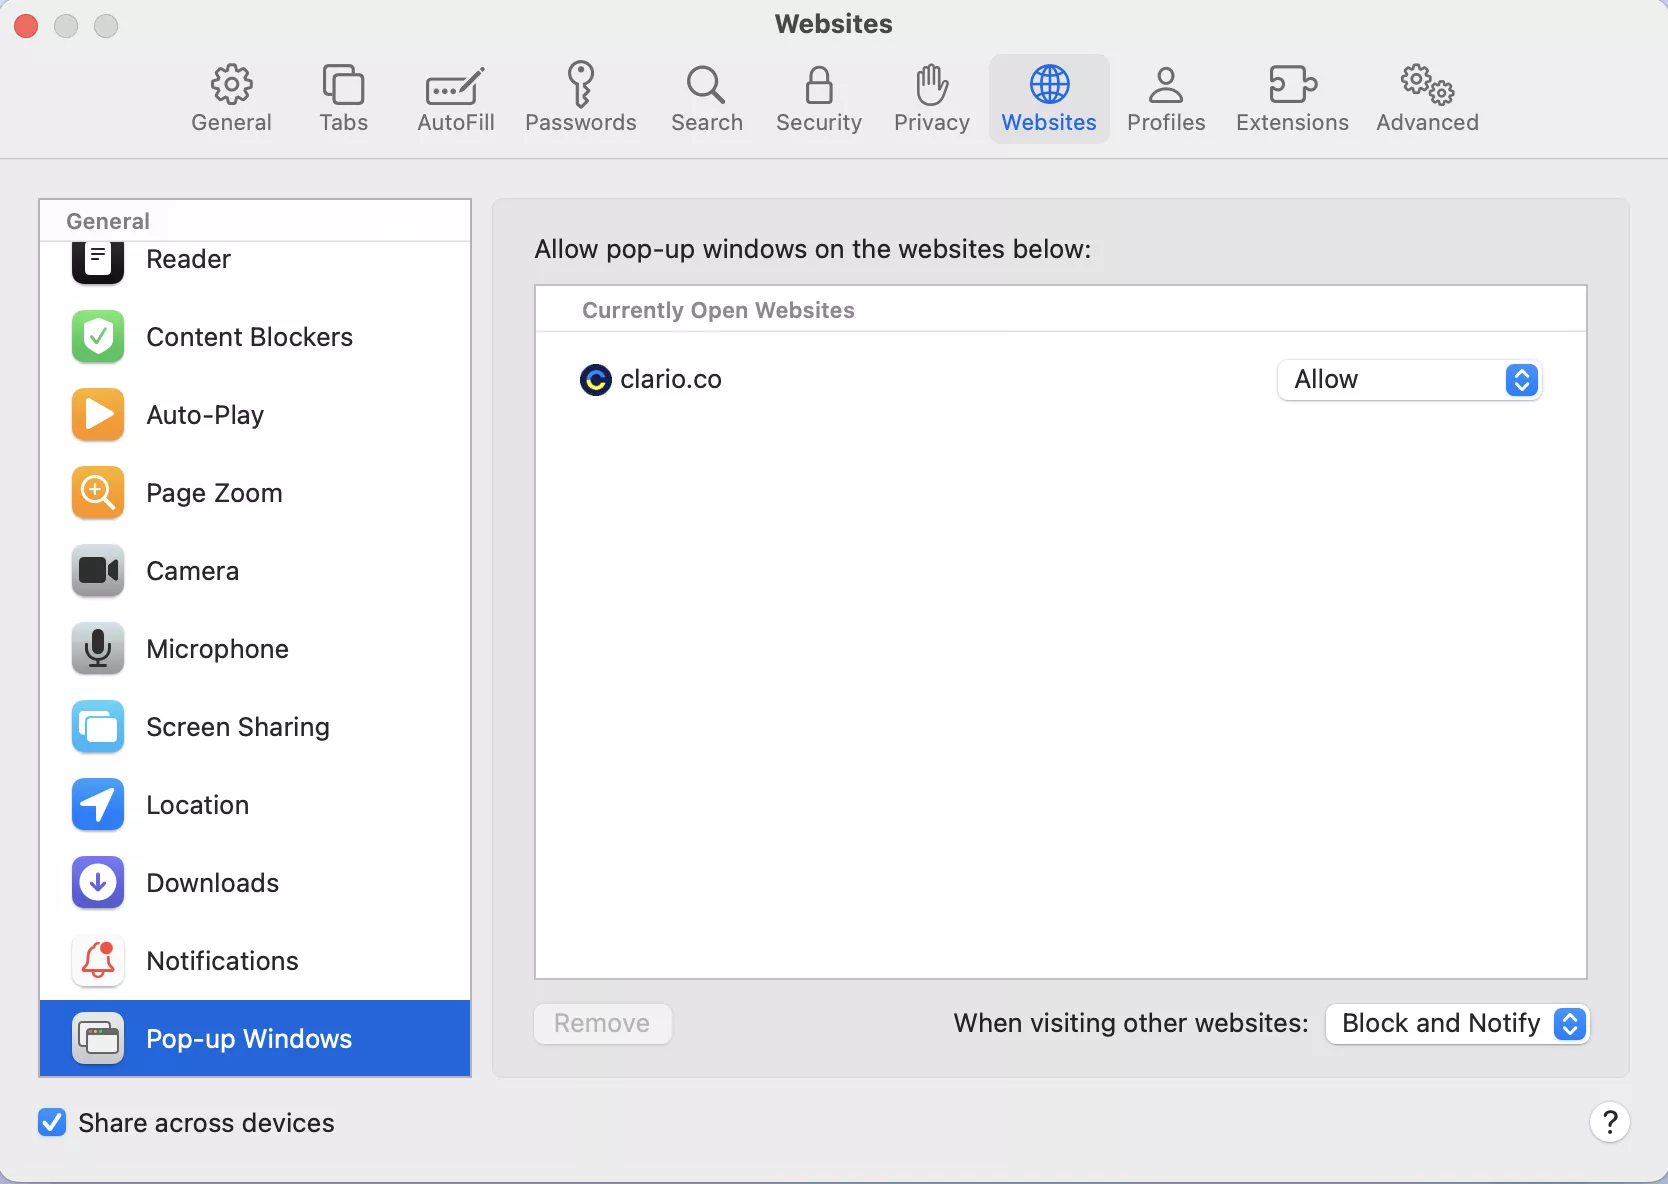Open the Advanced gears tab
The image size is (1668, 1184).
[1426, 99]
